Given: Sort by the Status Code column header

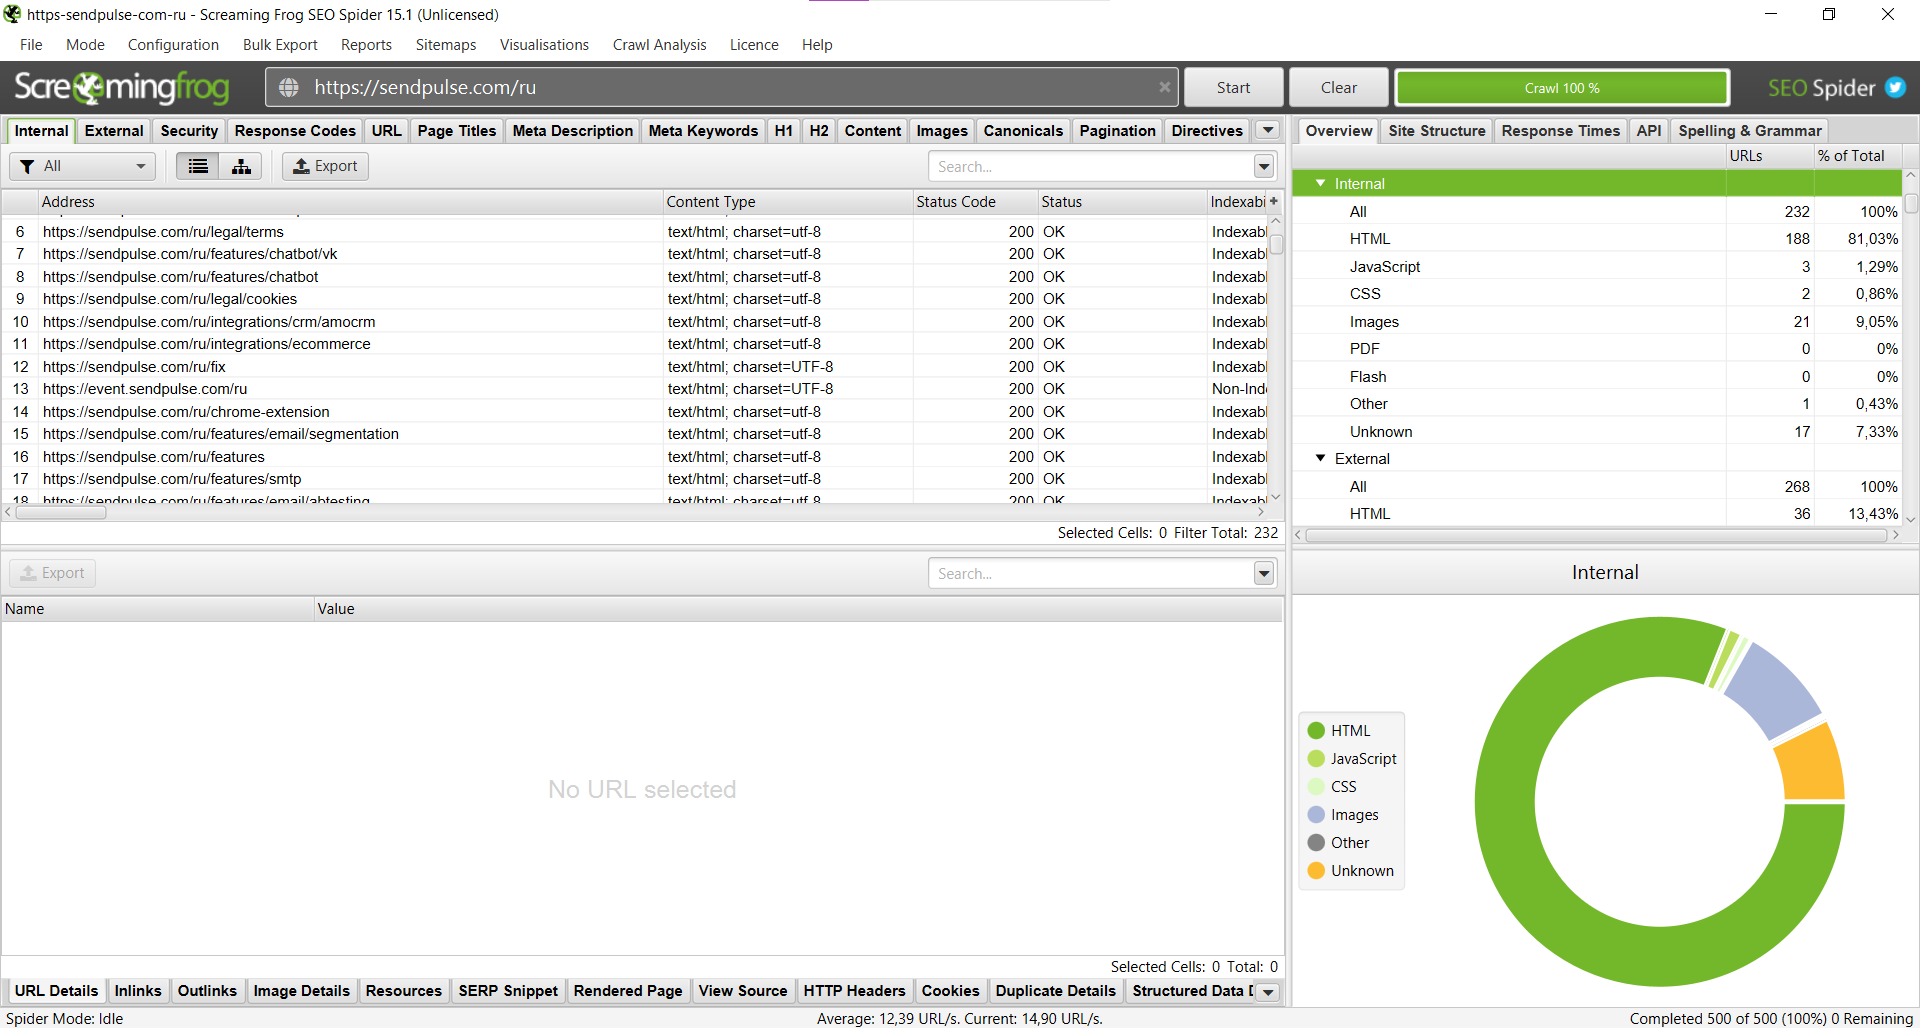Looking at the screenshot, I should pyautogui.click(x=975, y=202).
